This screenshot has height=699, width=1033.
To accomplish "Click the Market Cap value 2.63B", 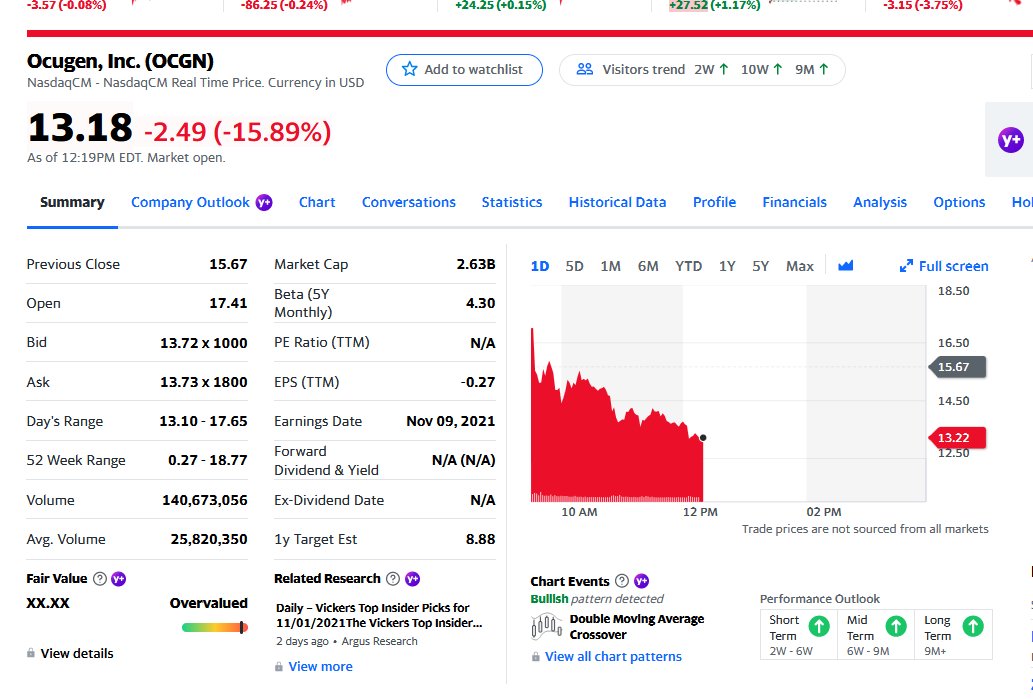I will point(476,264).
